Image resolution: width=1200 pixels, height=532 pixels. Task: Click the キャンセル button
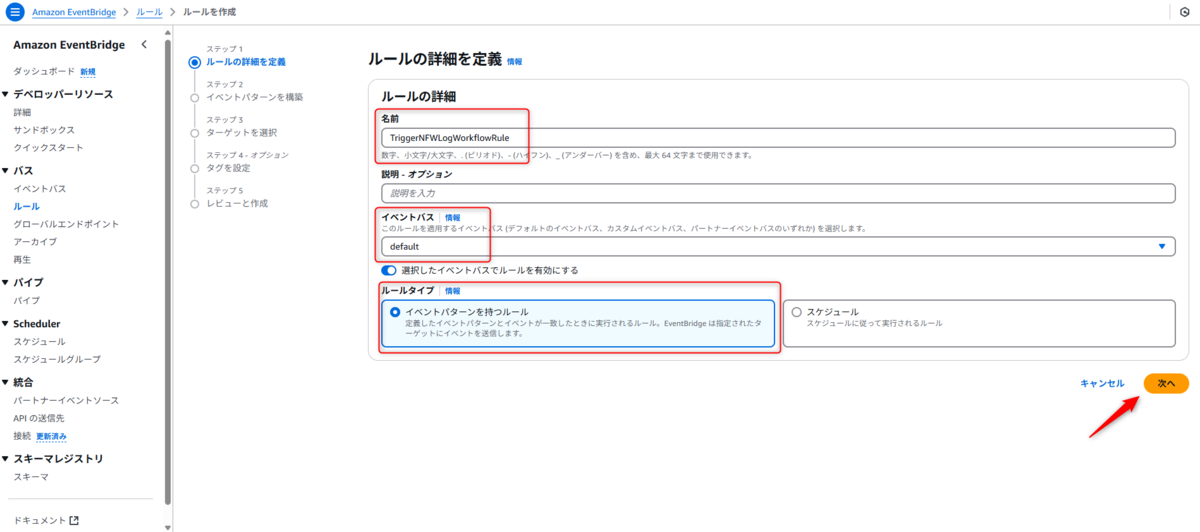click(1102, 383)
